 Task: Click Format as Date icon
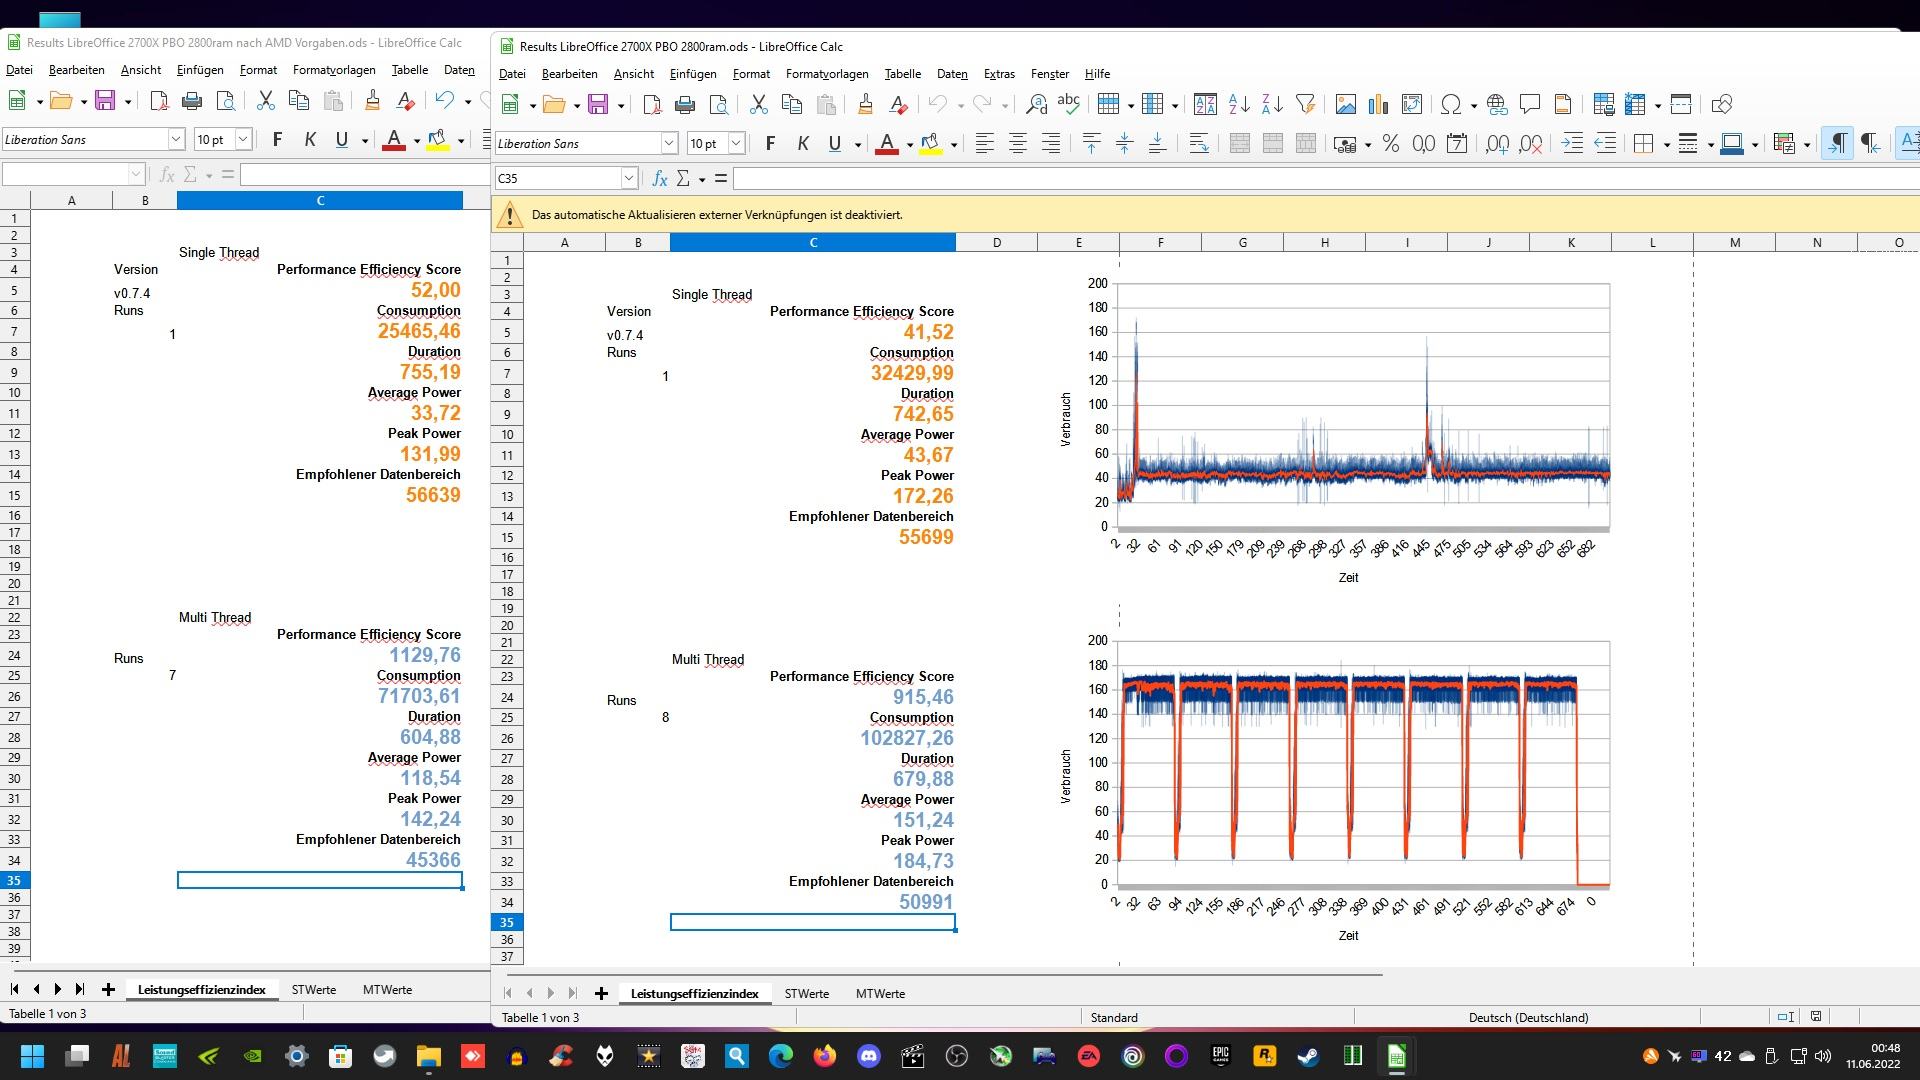coord(1457,143)
